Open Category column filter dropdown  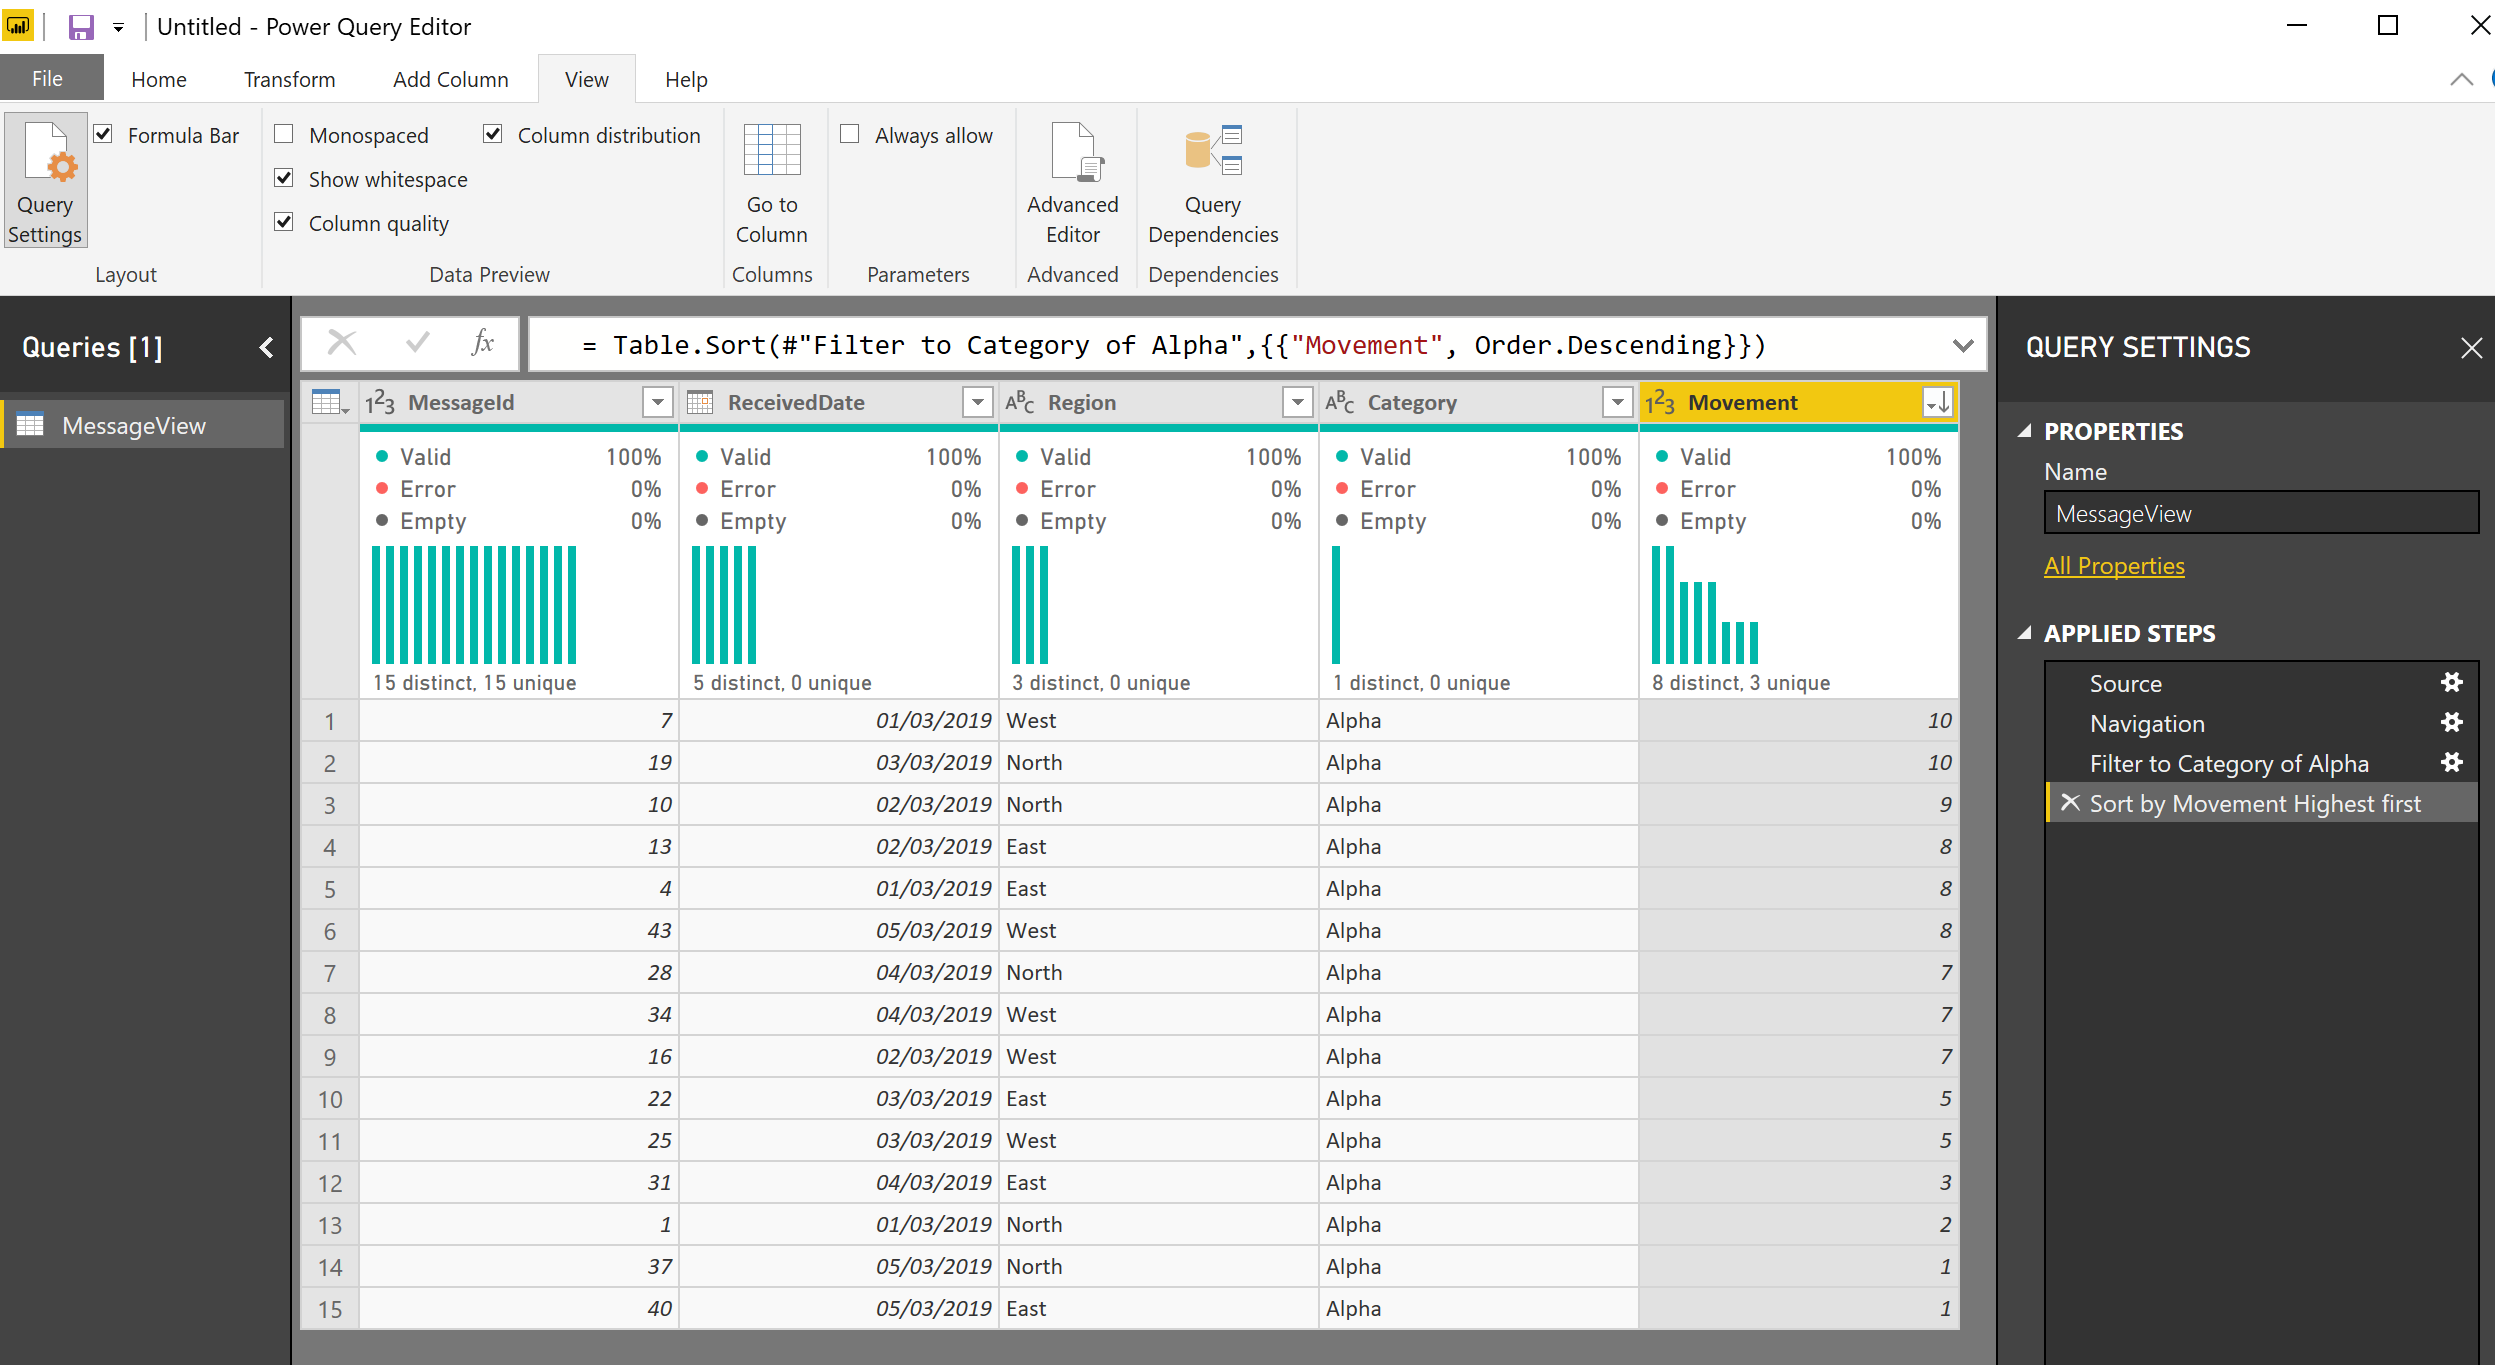pos(1617,402)
